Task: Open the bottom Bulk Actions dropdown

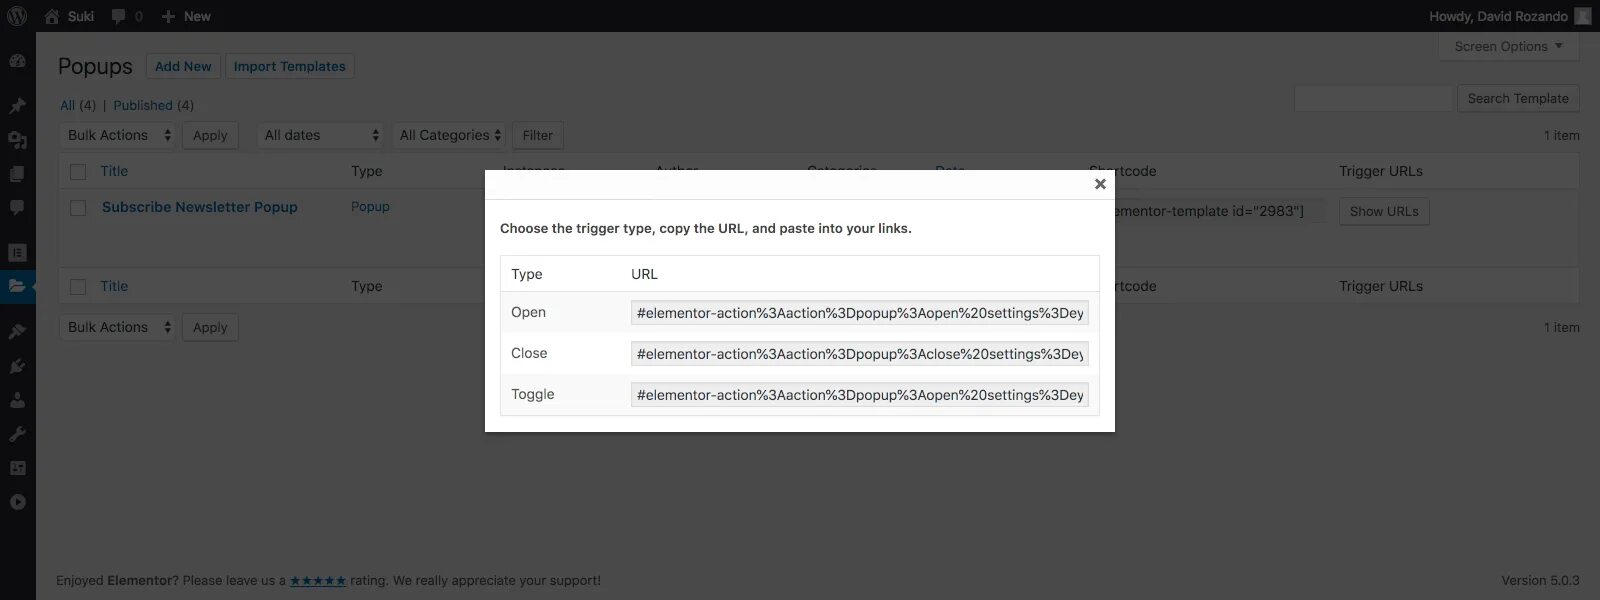Action: pyautogui.click(x=118, y=327)
